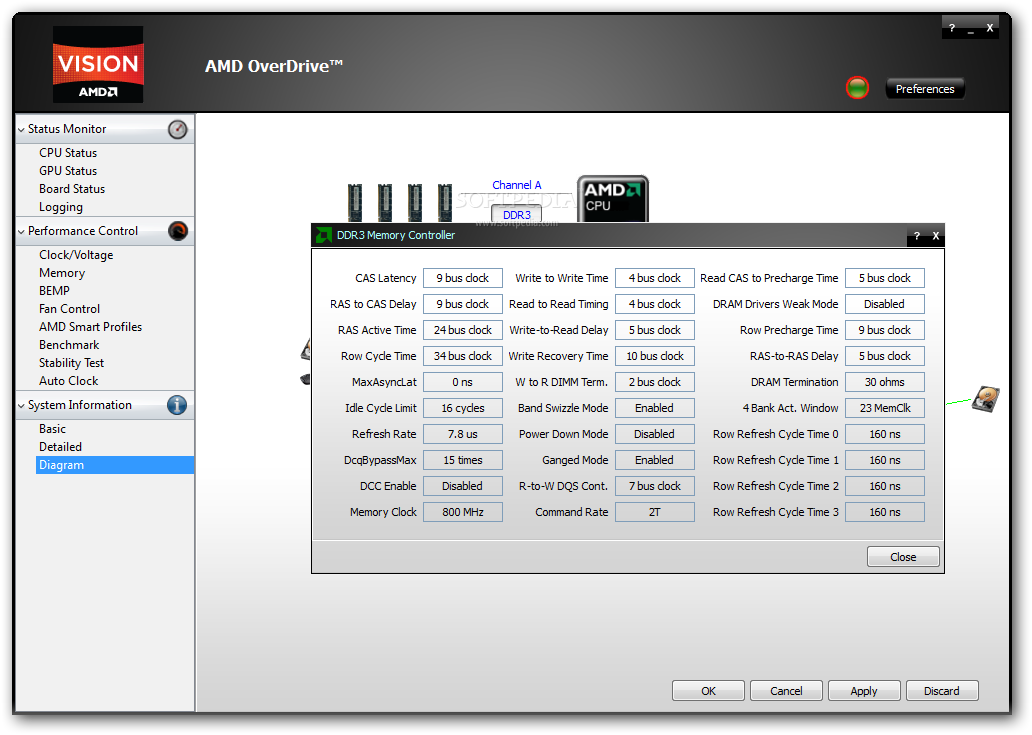Click main window help question mark
Image resolution: width=1032 pixels, height=735 pixels.
click(x=952, y=28)
